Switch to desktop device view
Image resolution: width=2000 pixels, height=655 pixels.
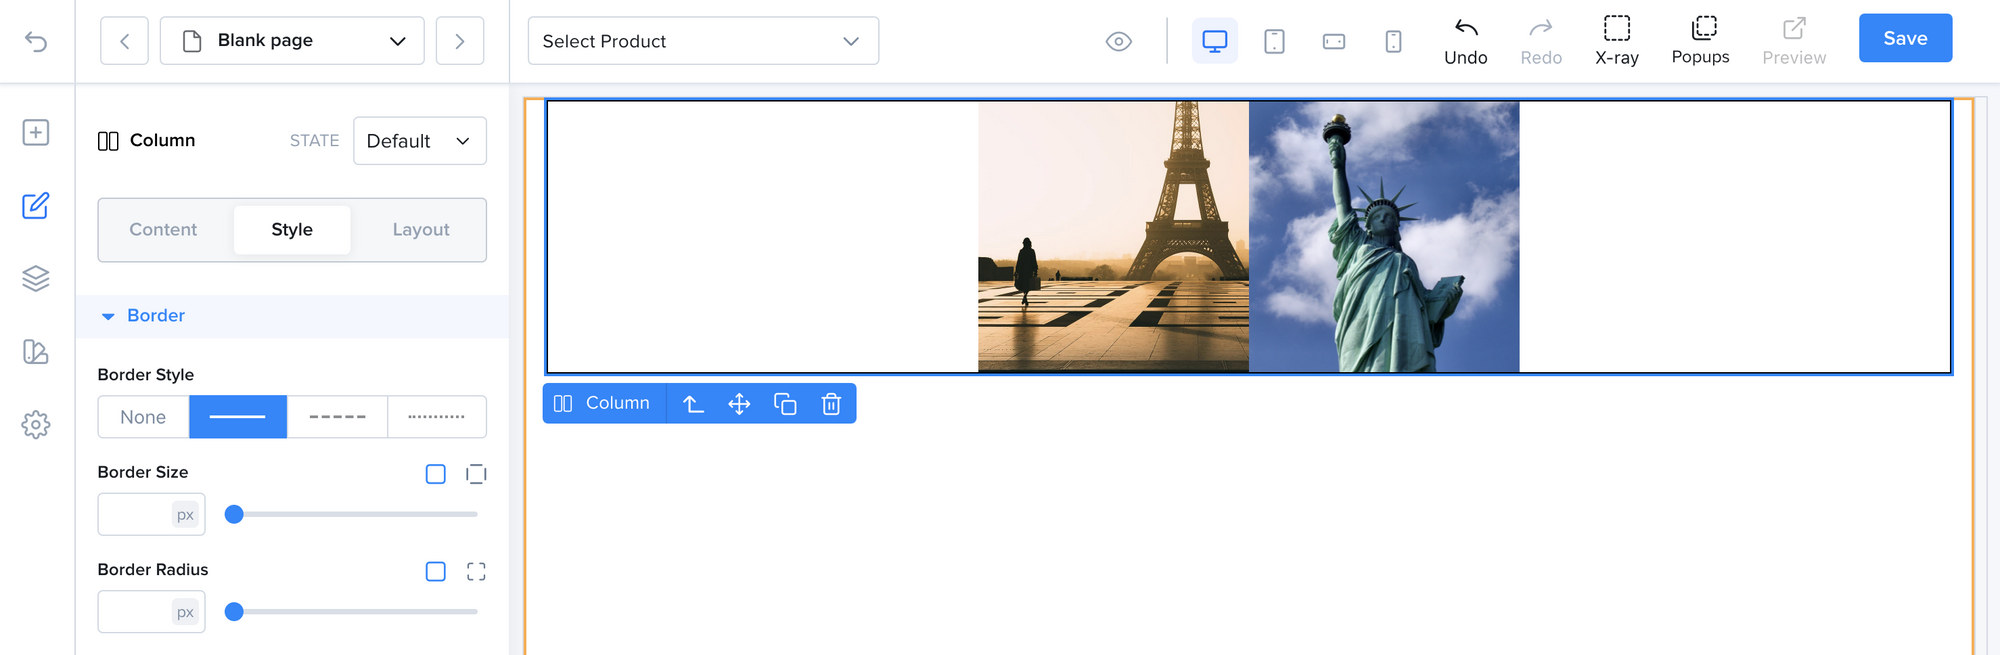pyautogui.click(x=1215, y=41)
